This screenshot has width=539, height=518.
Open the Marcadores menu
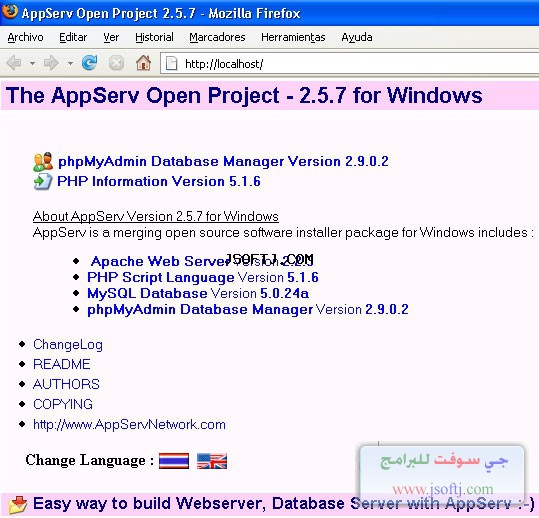[x=217, y=37]
